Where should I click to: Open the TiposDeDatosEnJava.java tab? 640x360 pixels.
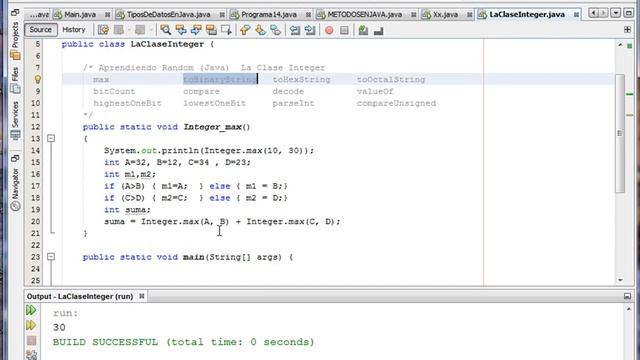pyautogui.click(x=169, y=14)
